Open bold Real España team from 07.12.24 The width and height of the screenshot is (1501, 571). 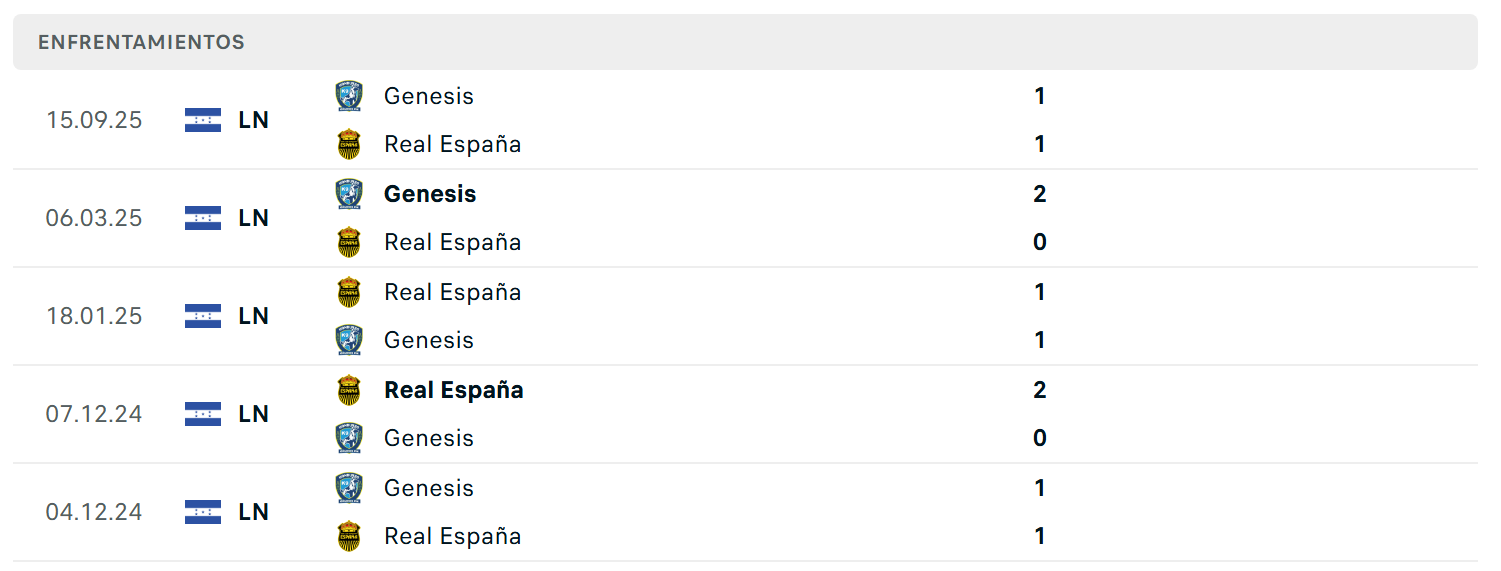[x=454, y=390]
